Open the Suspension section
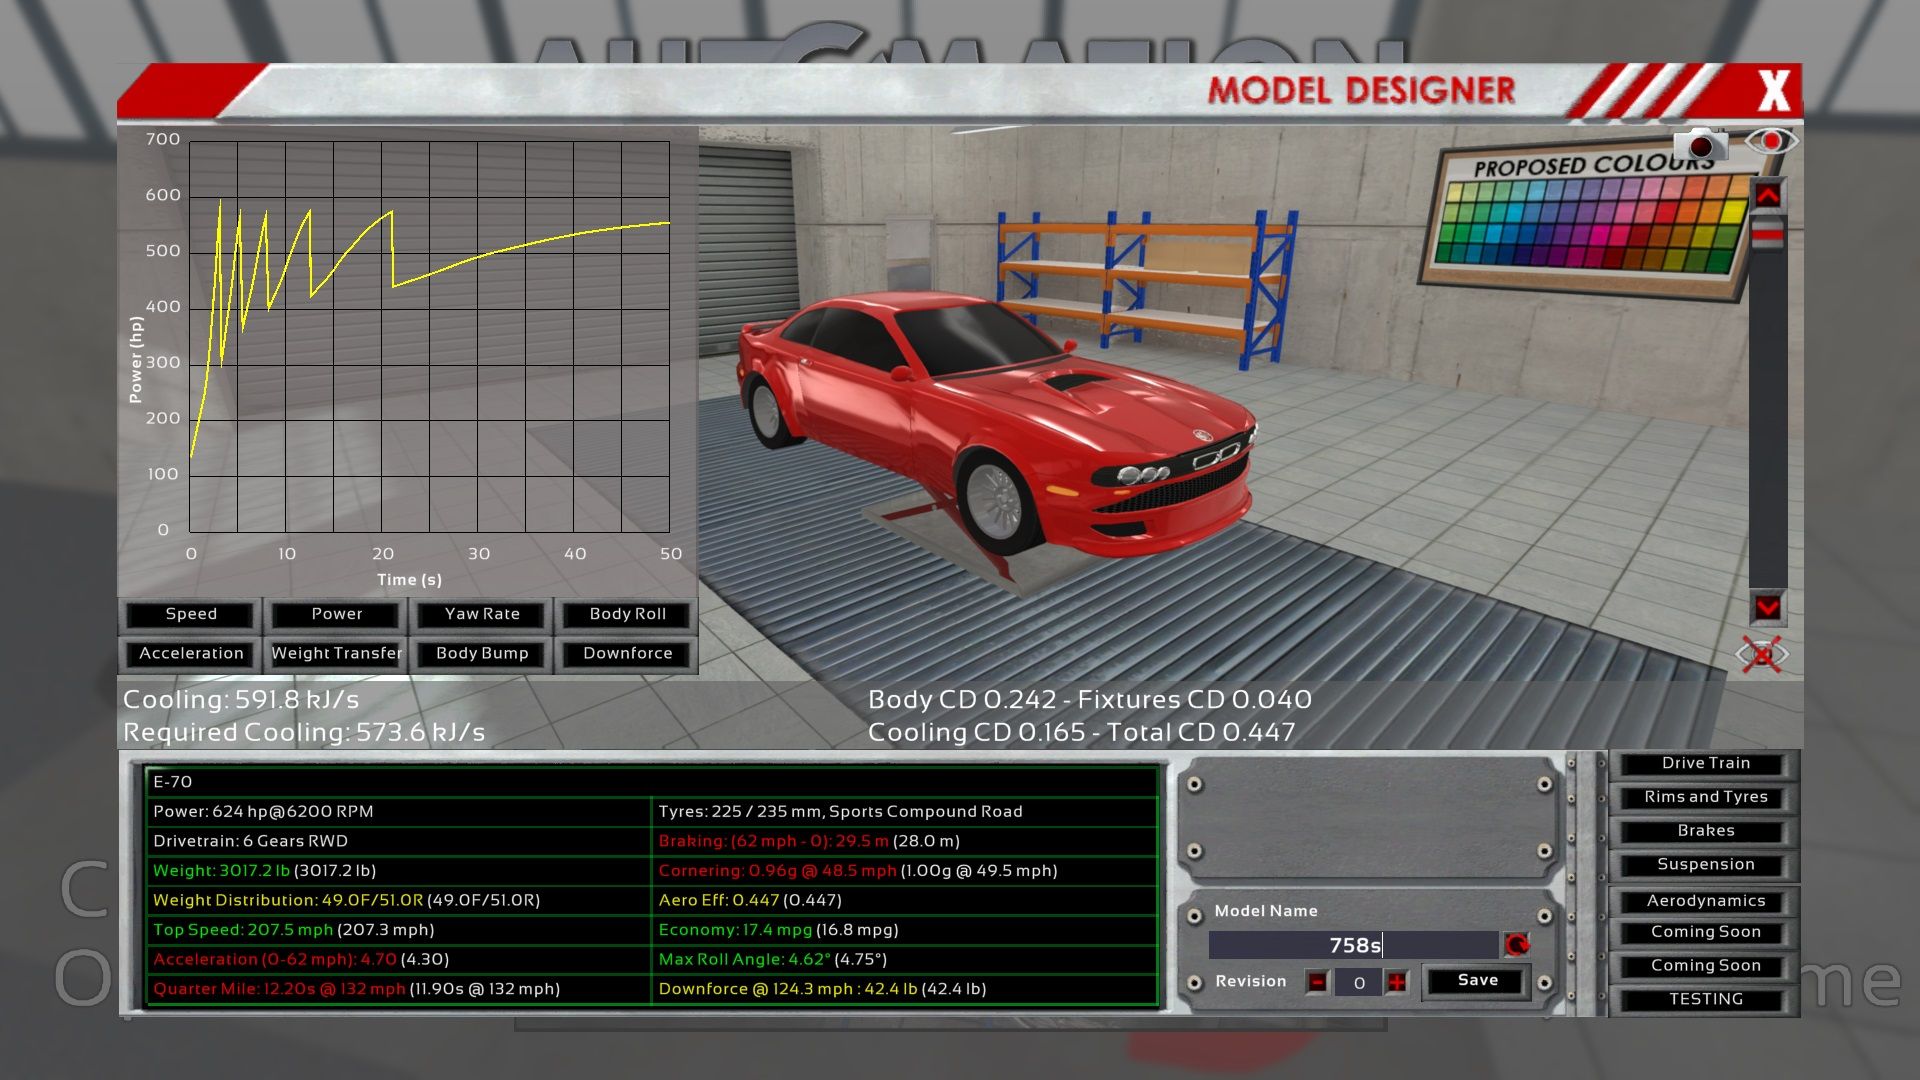 coord(1705,864)
